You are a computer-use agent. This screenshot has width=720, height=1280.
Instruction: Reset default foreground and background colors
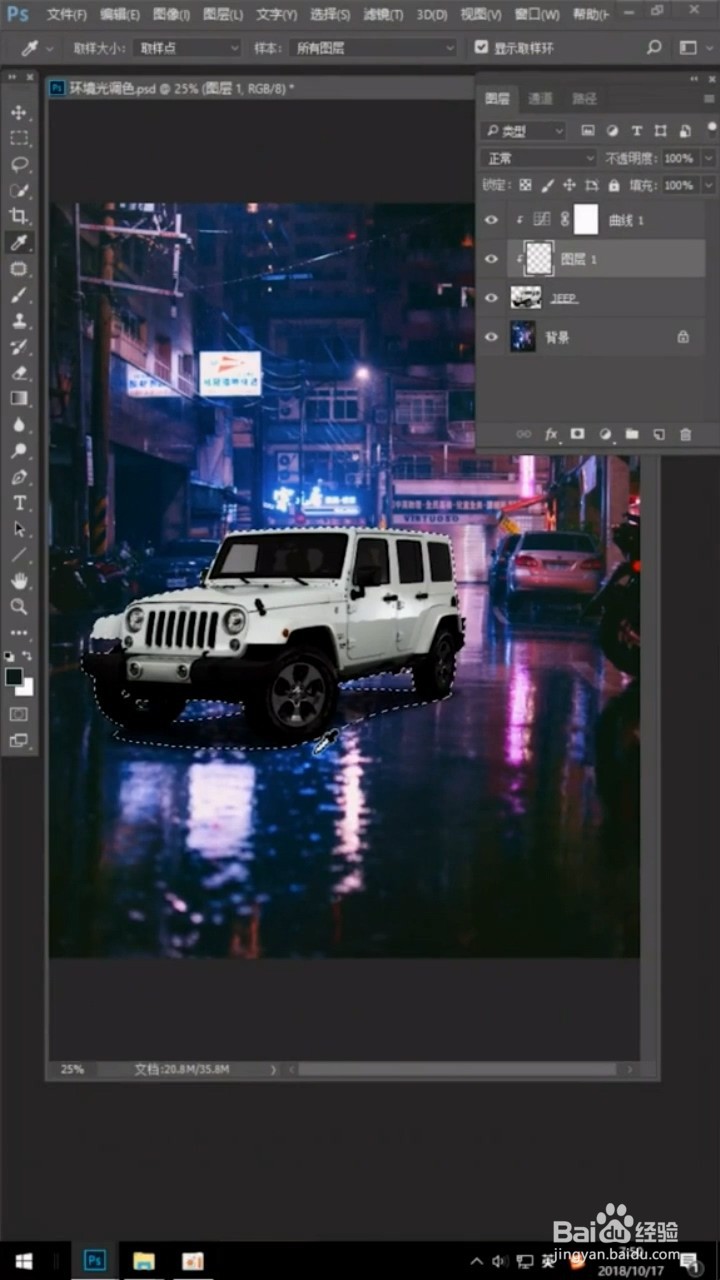click(9, 656)
